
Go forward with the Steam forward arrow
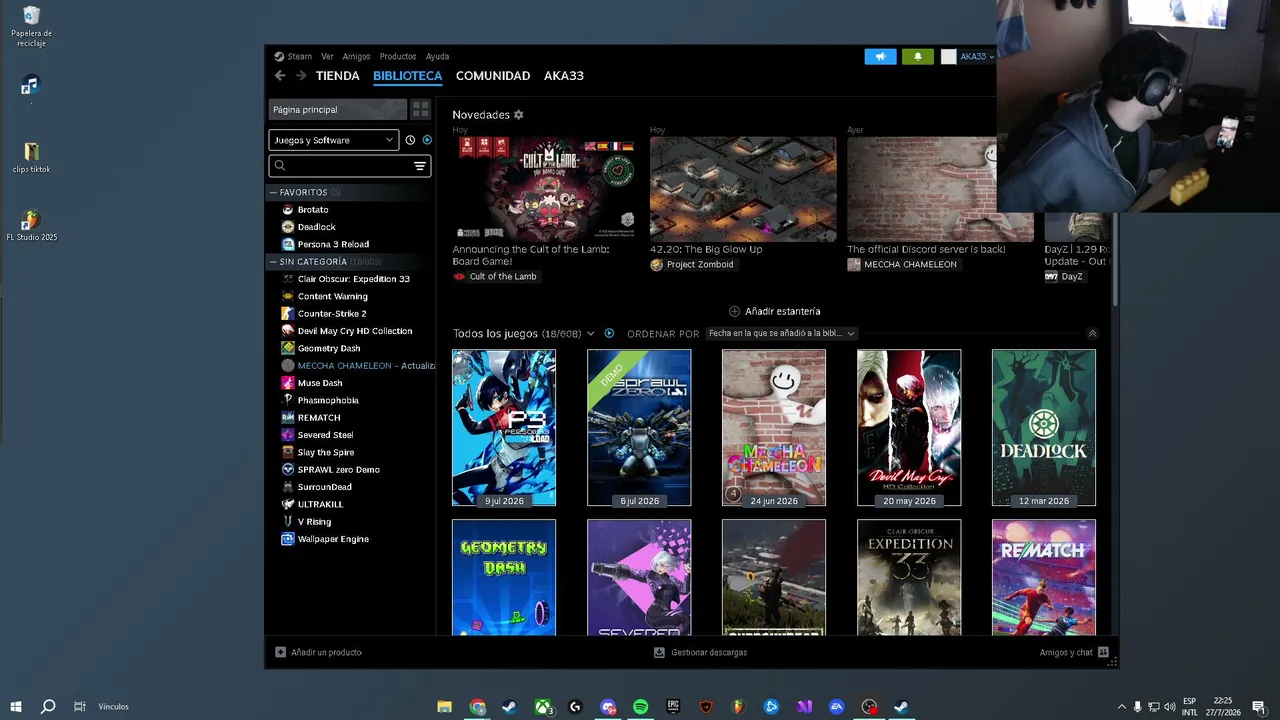point(301,76)
